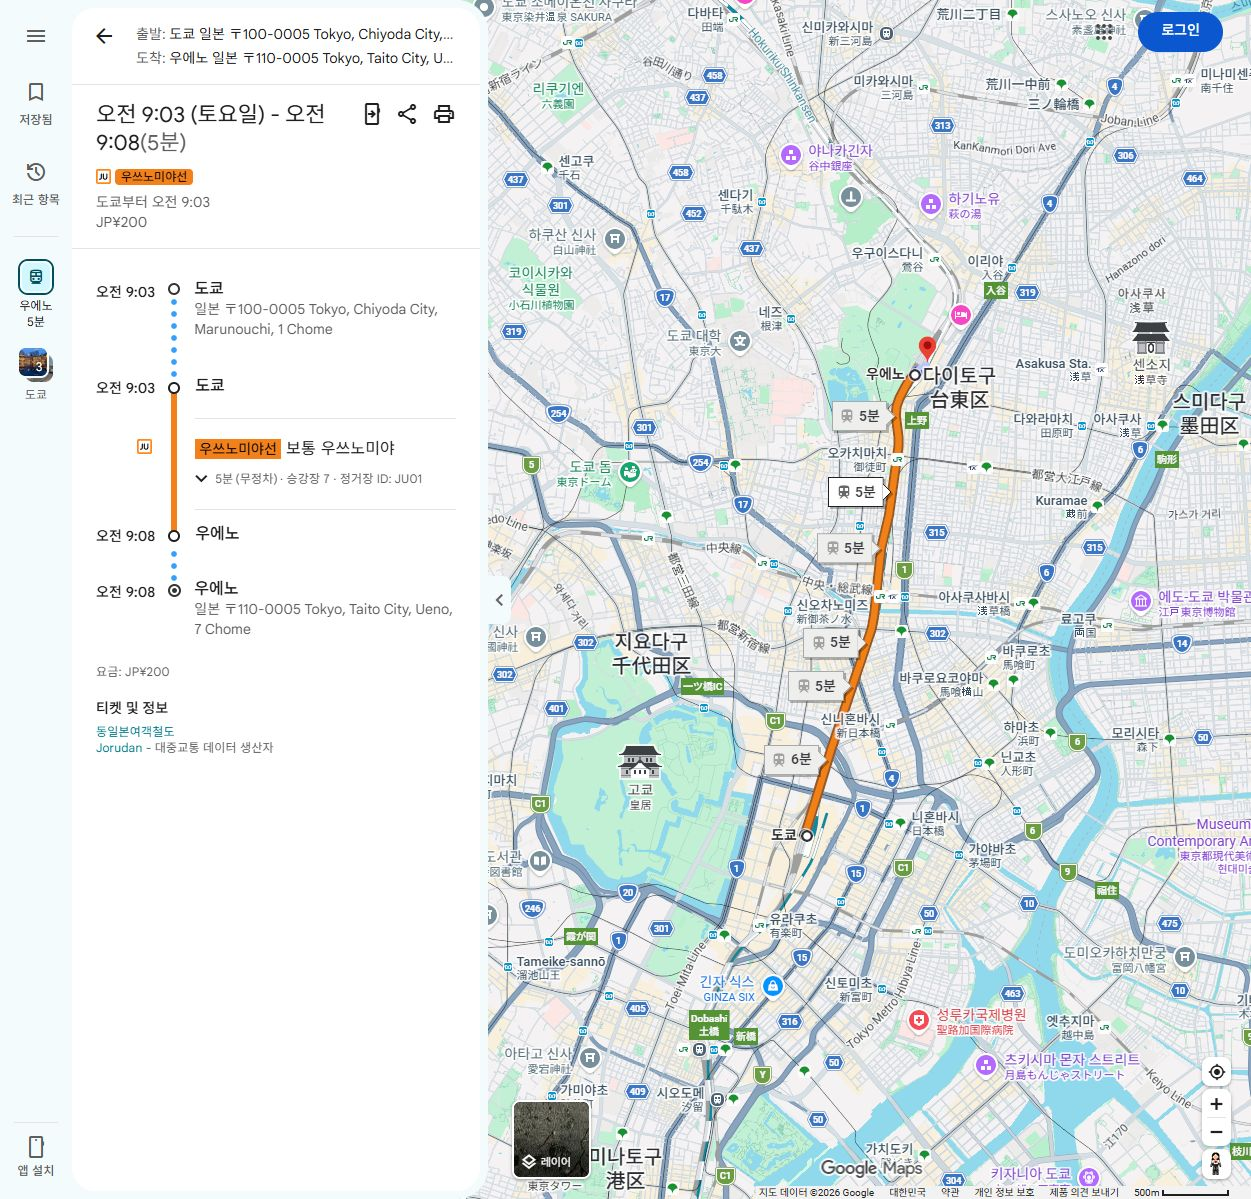Open the Google apps grid icon

pyautogui.click(x=1104, y=31)
